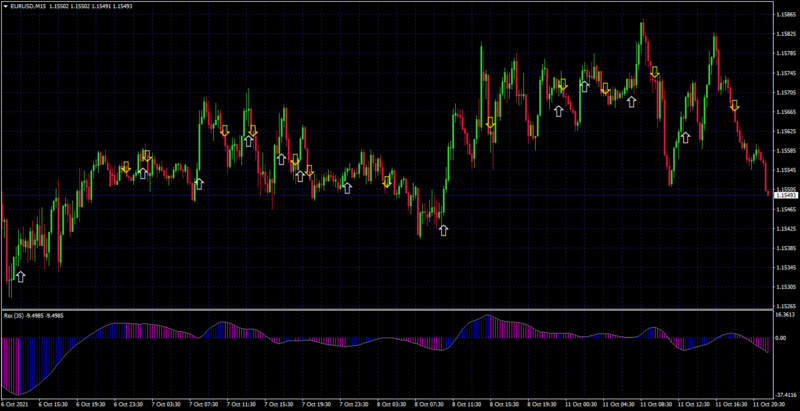Click the 1.15385 price axis label
Viewport: 800px width, 411px height.
[x=784, y=248]
